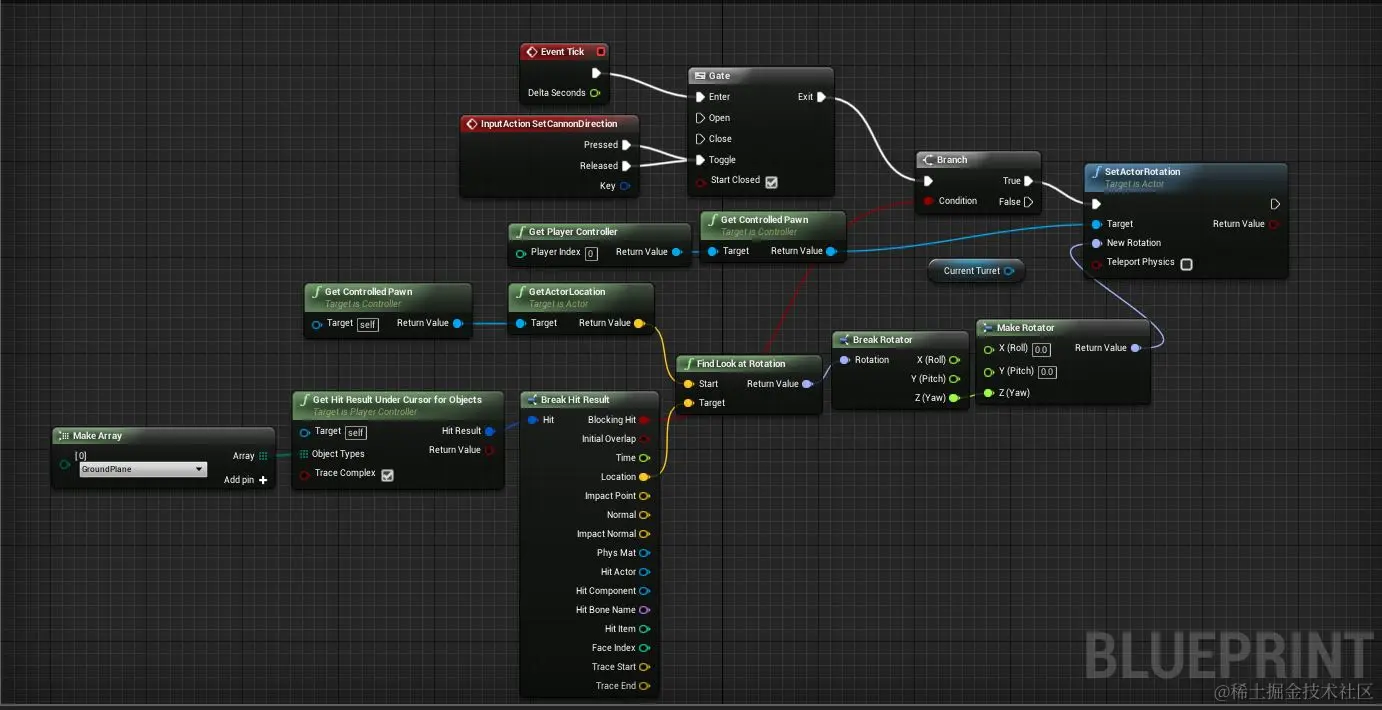1382x710 pixels.
Task: Click the Current Turret variable output pin
Action: coord(1008,271)
